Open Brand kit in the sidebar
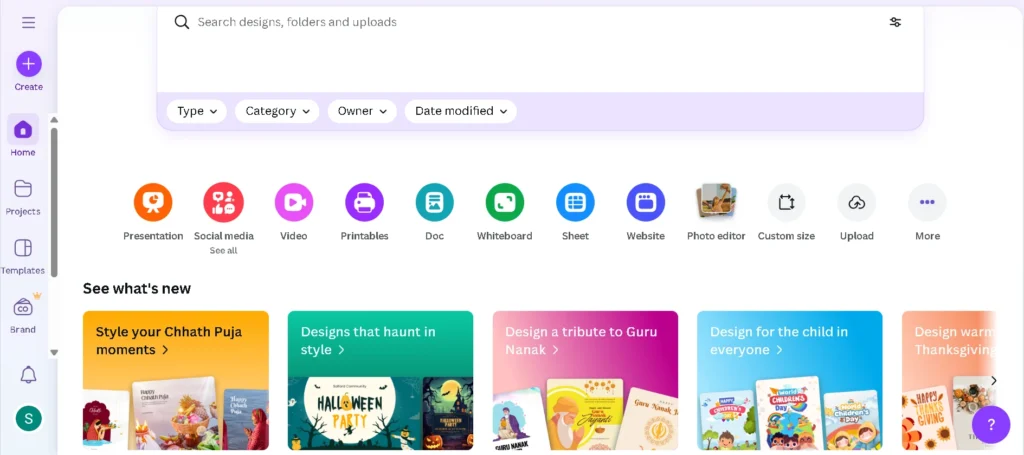Image resolution: width=1024 pixels, height=455 pixels. pyautogui.click(x=23, y=313)
